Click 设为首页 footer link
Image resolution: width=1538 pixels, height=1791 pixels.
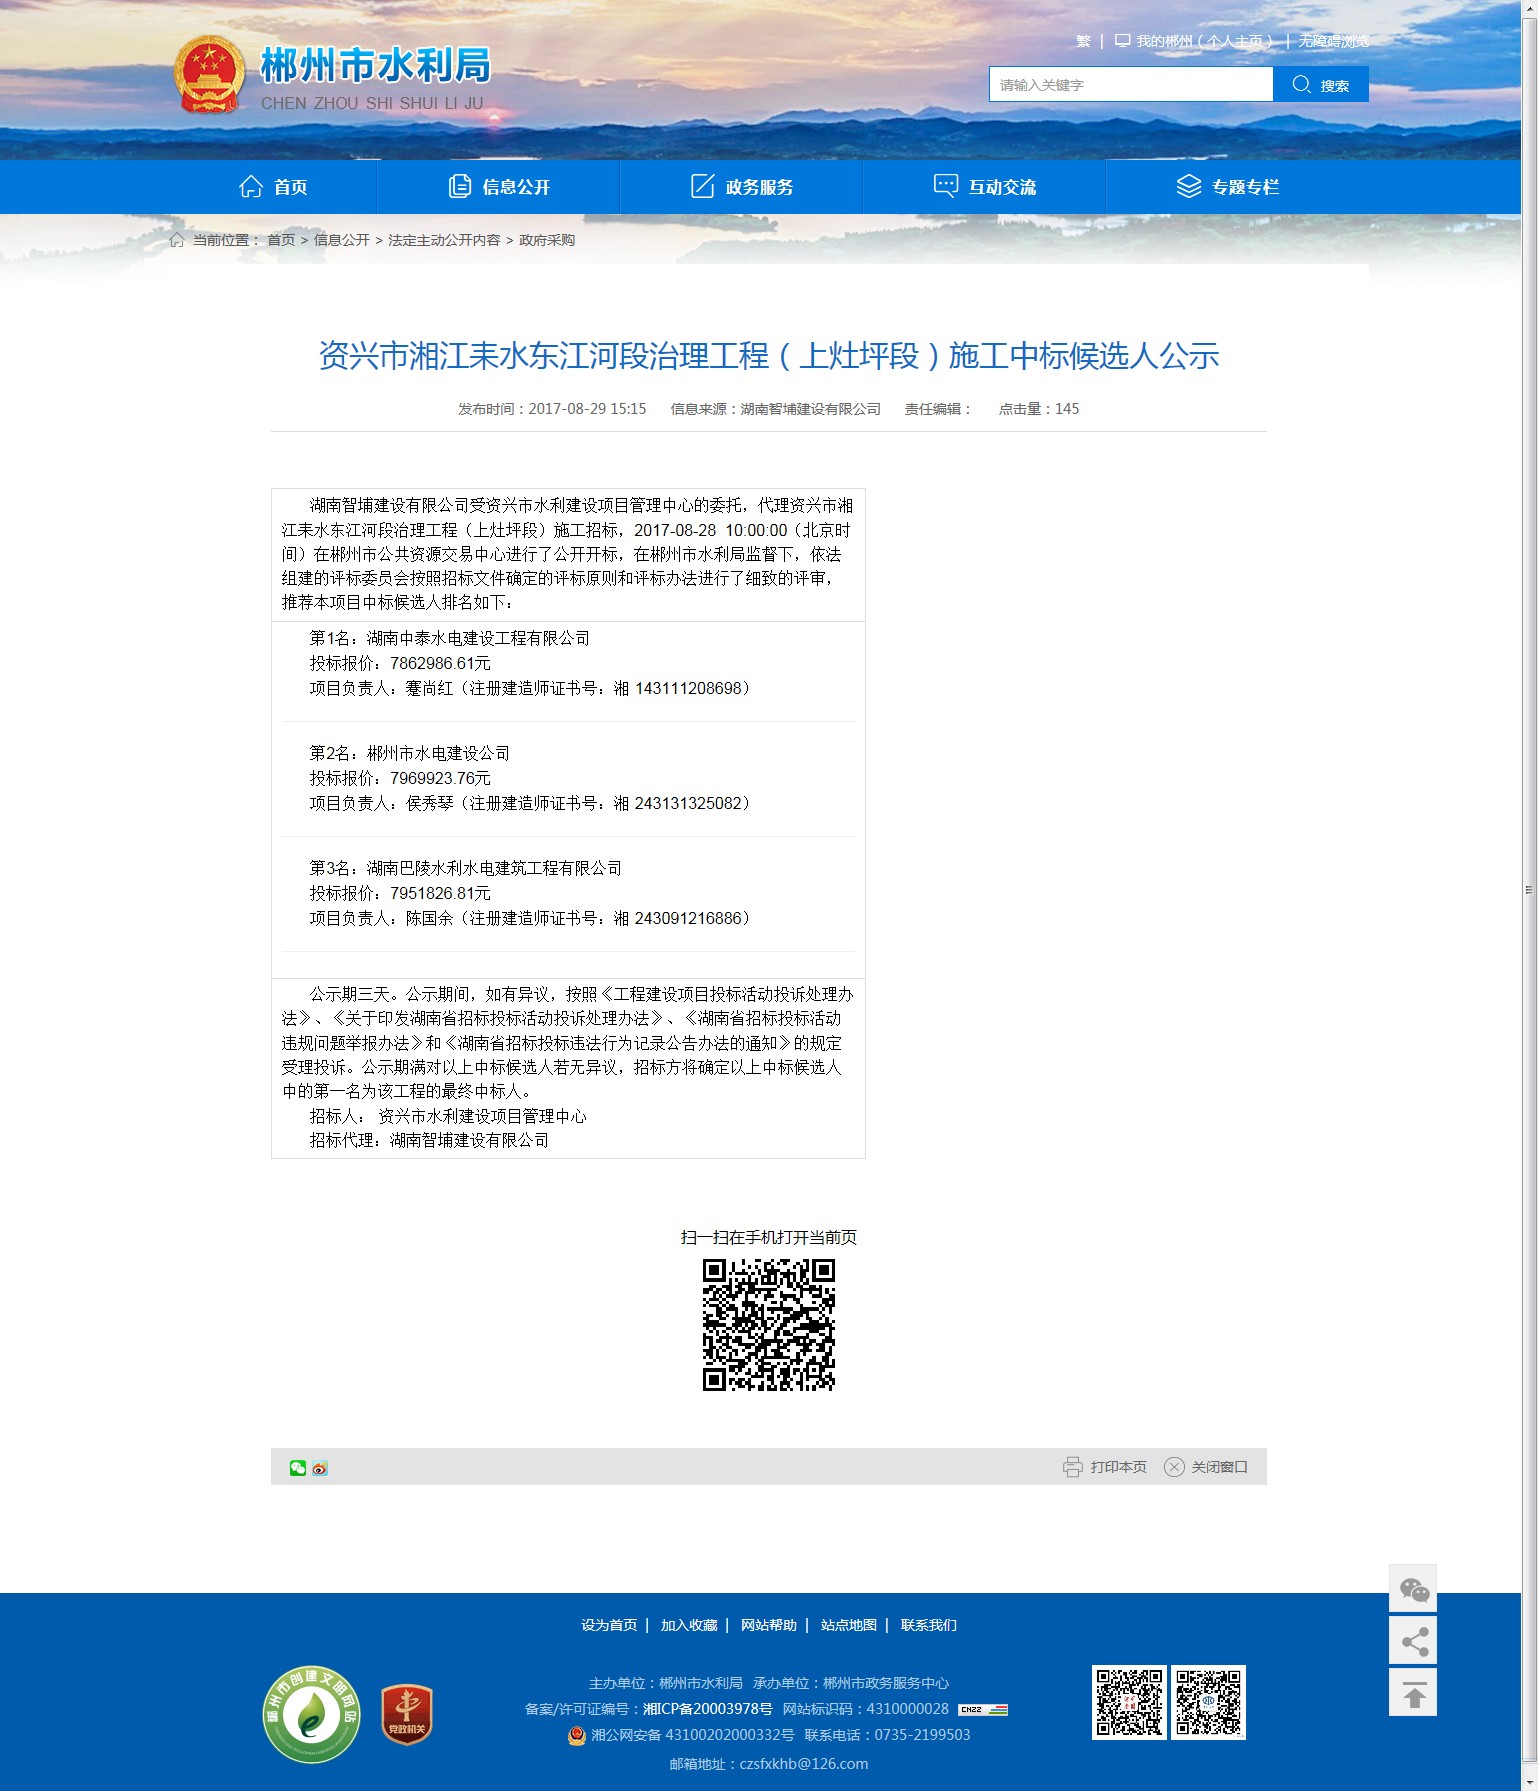[609, 1625]
